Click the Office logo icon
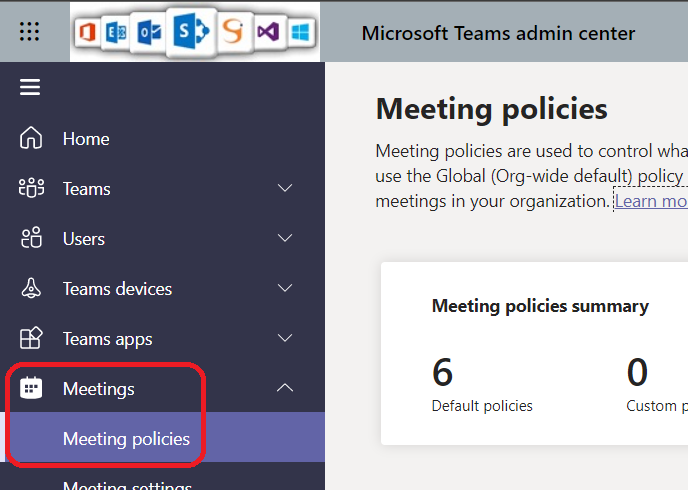688x490 pixels. [92, 32]
